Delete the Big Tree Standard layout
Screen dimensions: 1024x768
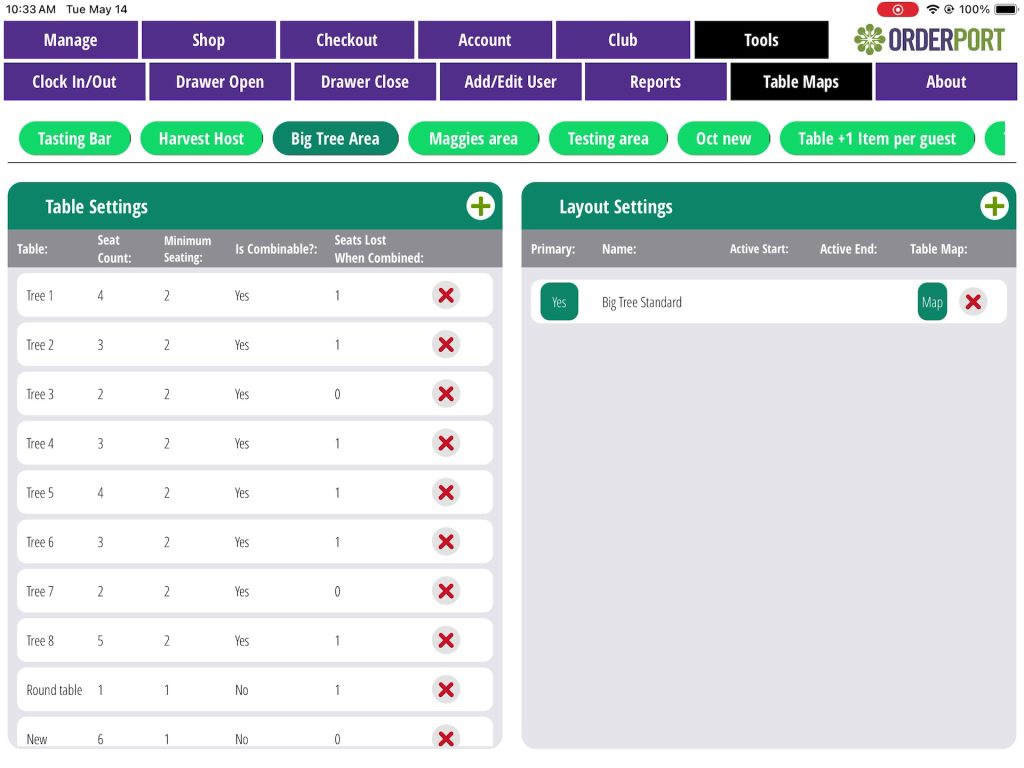click(972, 302)
